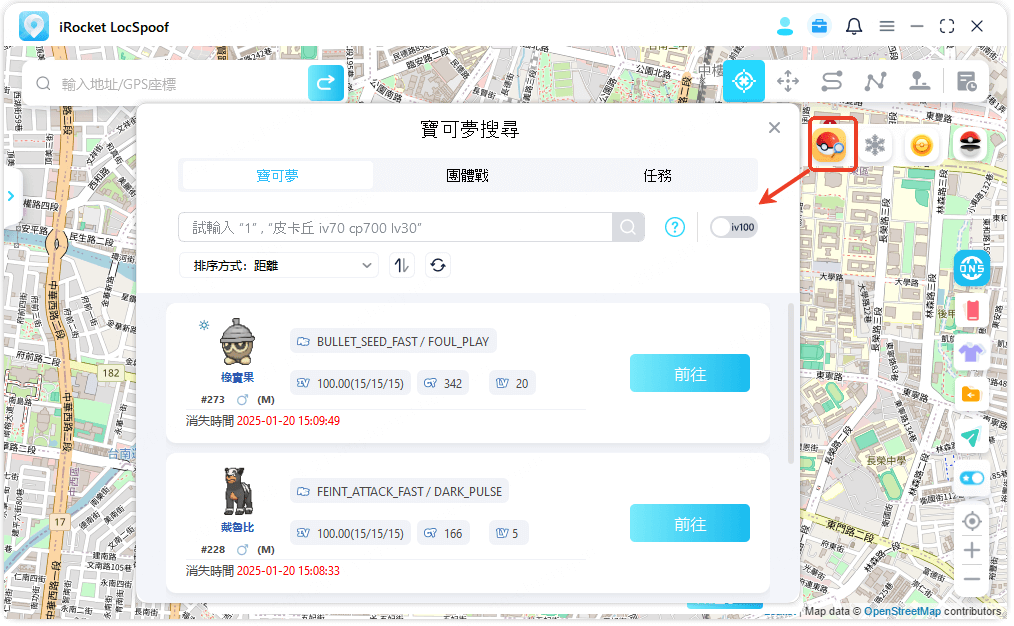Click 前往 for 橡實果
Image resolution: width=1014 pixels, height=626 pixels.
pos(689,373)
